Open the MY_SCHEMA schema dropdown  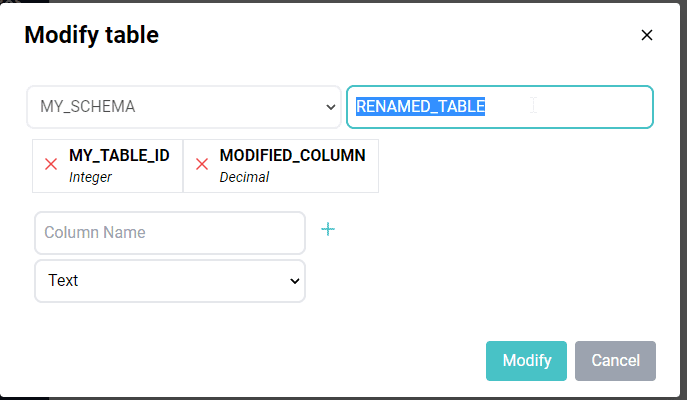pyautogui.click(x=184, y=107)
